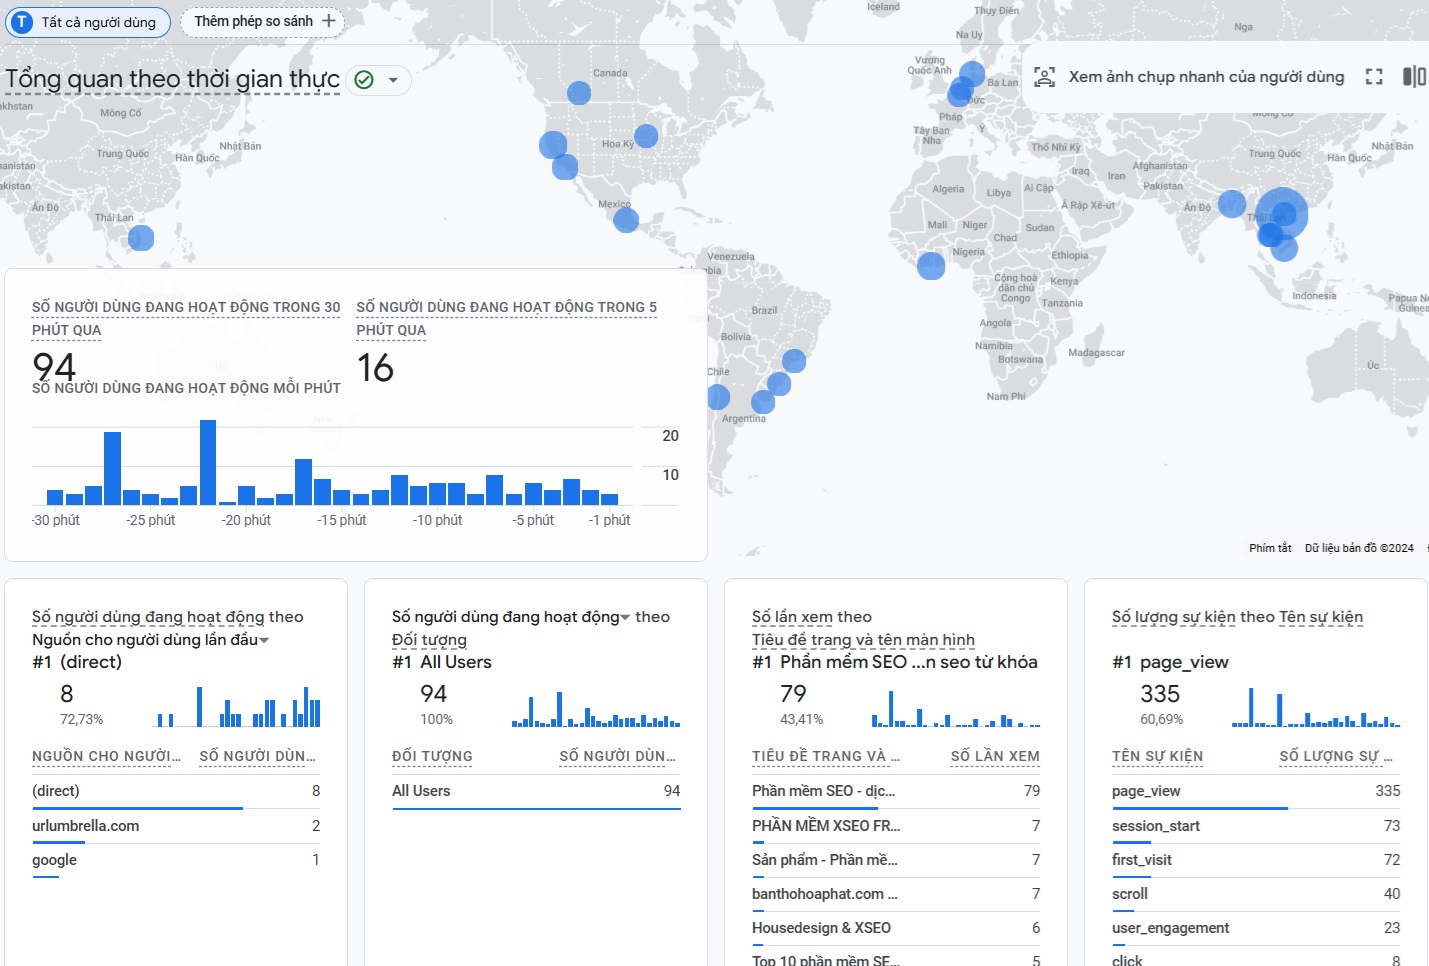Select the page_view event row

(1256, 791)
